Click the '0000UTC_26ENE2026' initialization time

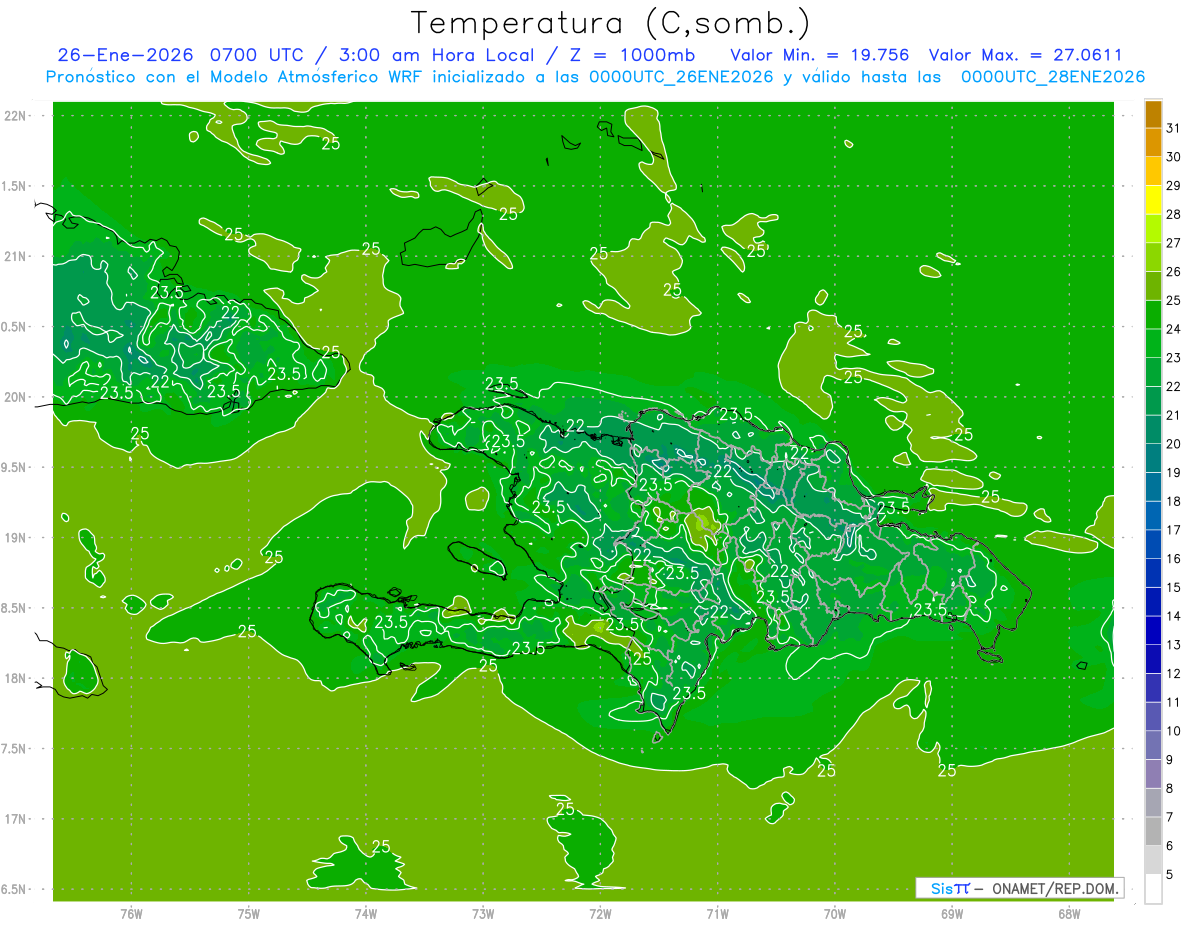[x=681, y=77]
